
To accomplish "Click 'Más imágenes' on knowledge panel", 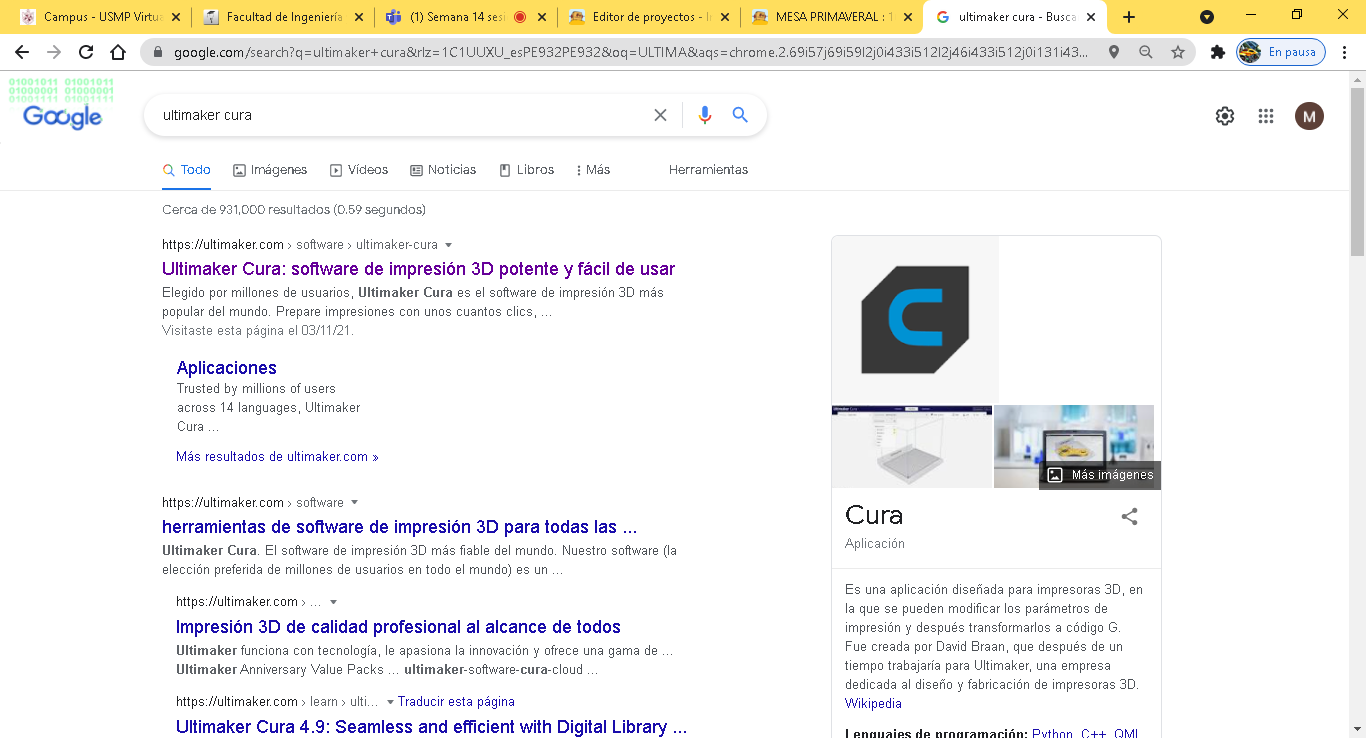I will point(1100,475).
